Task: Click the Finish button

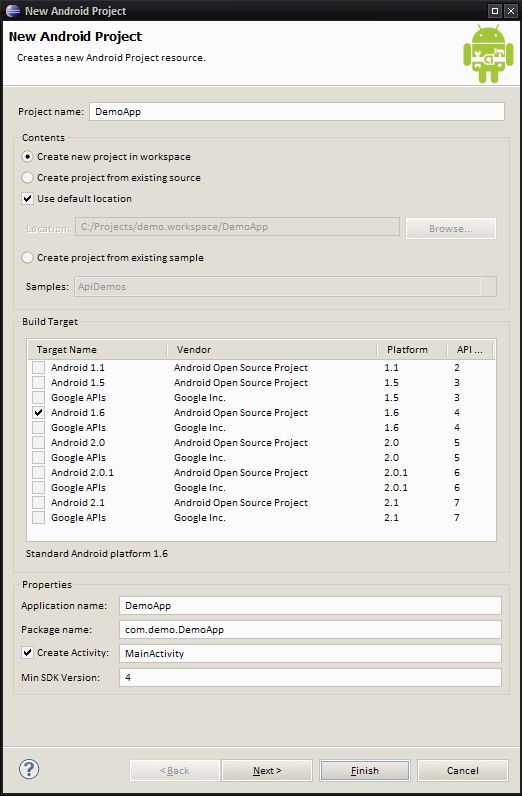Action: [365, 771]
